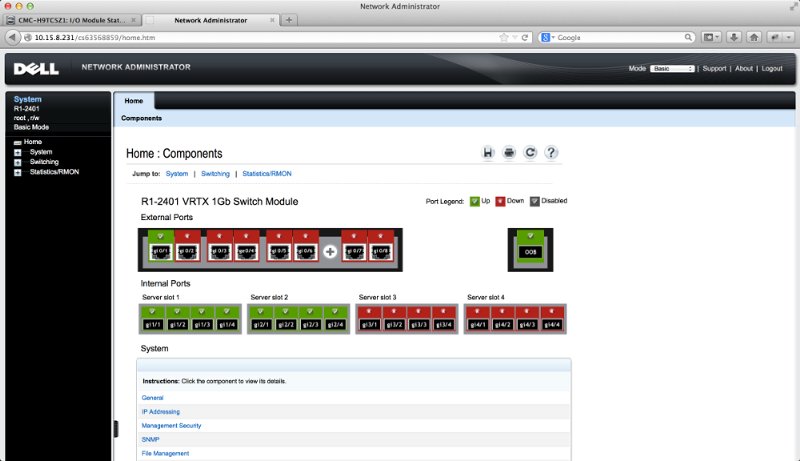Select external port gi0/2
This screenshot has width=800, height=461.
[x=187, y=246]
